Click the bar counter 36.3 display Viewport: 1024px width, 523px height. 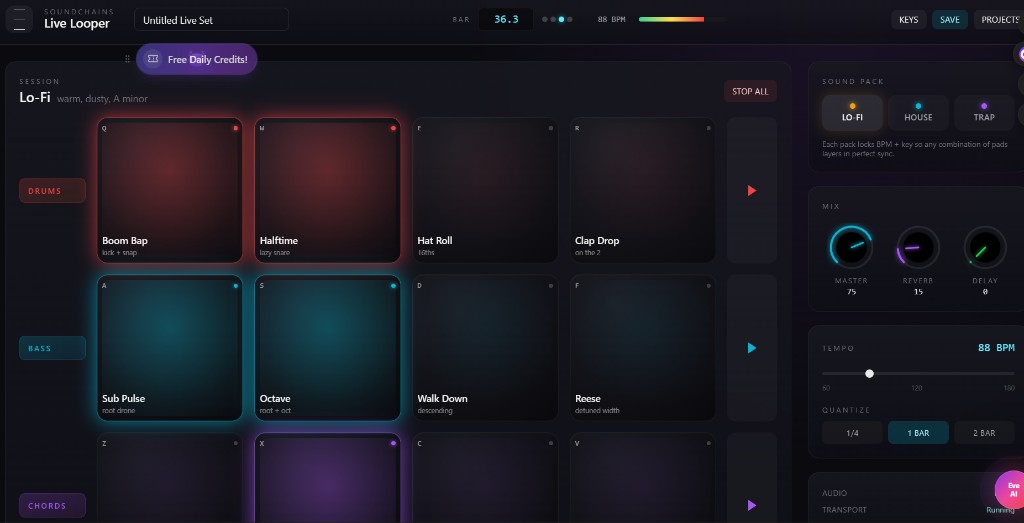506,19
